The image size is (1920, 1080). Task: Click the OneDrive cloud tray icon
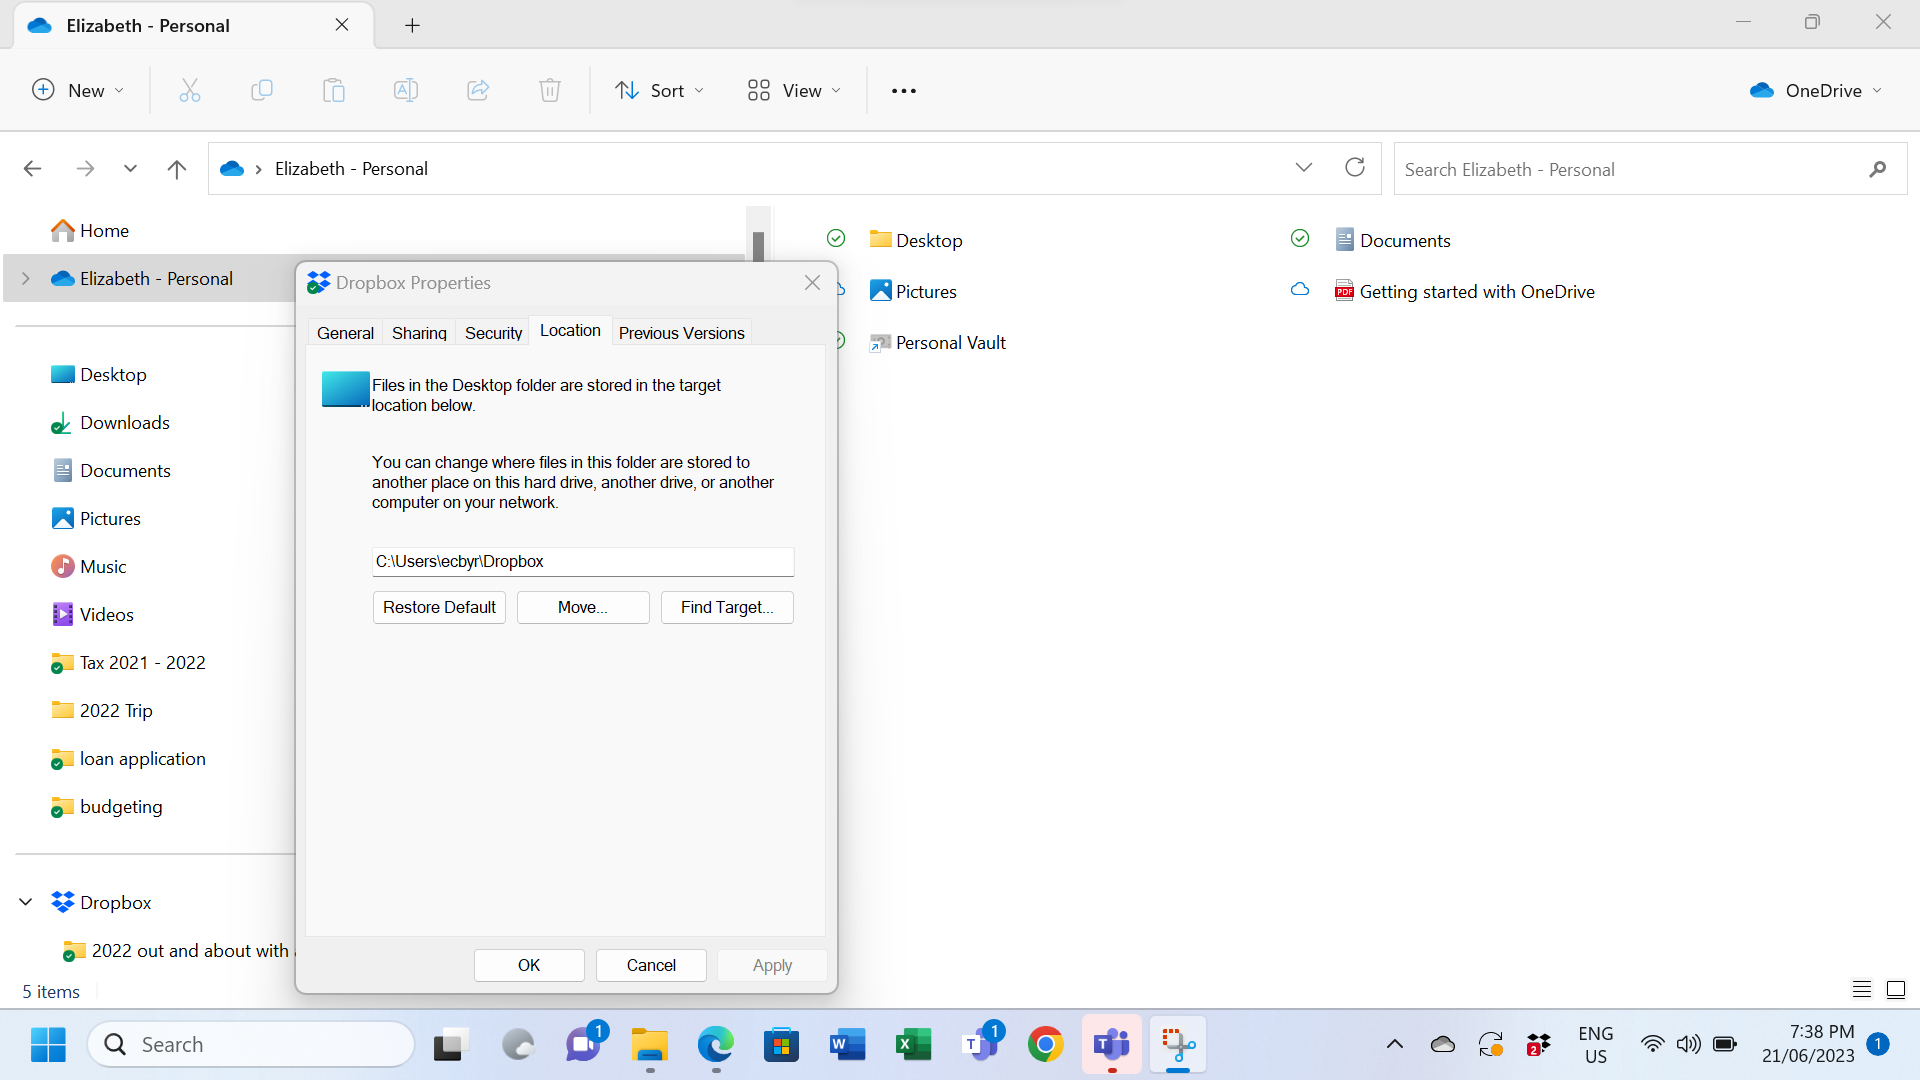click(x=1443, y=1045)
